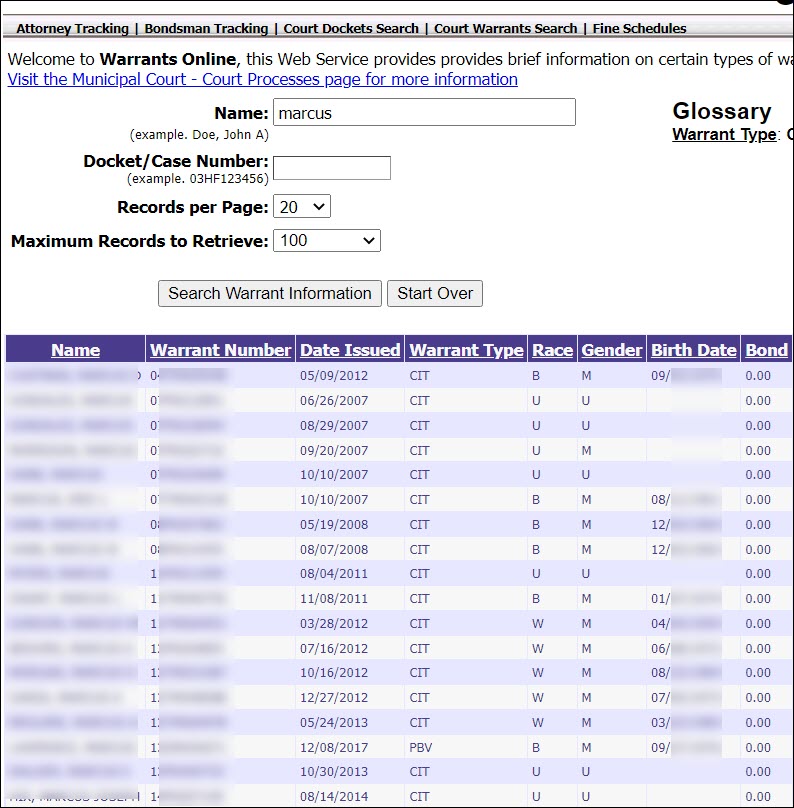Select date issued 08/14/2014
794x808 pixels.
(334, 797)
